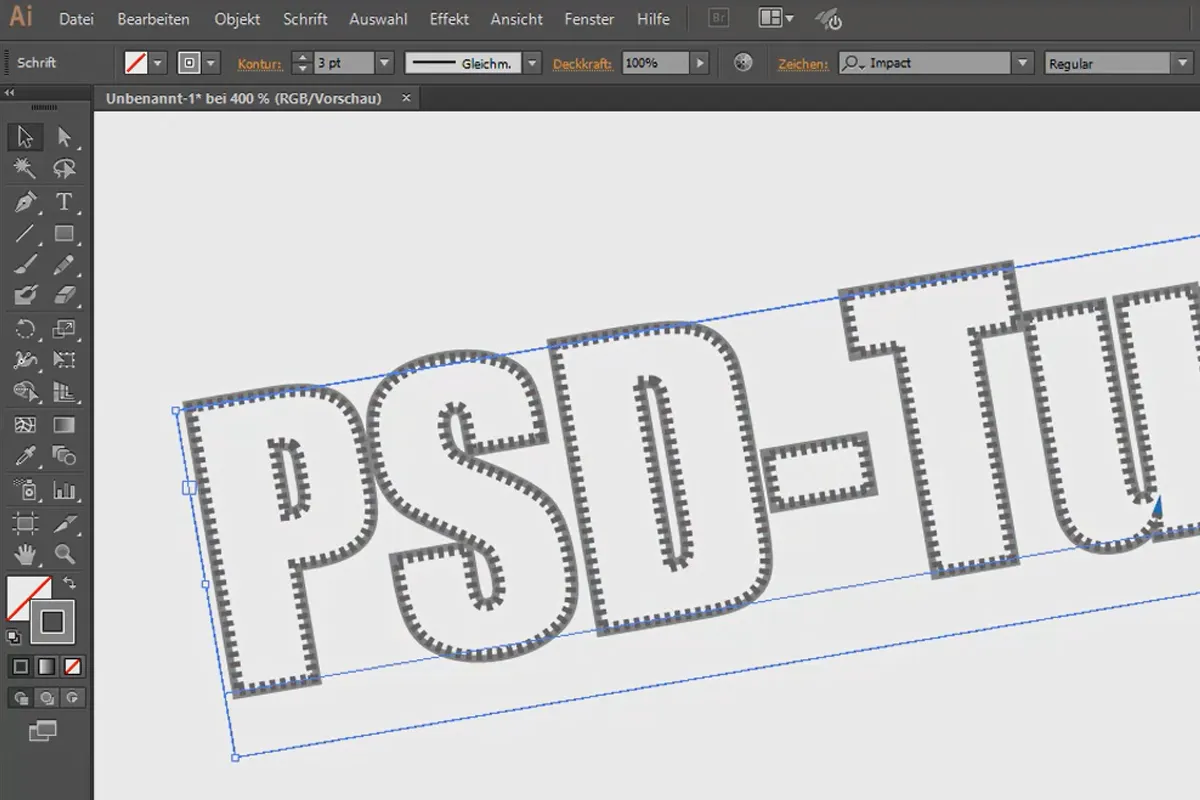This screenshot has width=1200, height=800.
Task: Activate the Lasso tool
Action: (64, 169)
